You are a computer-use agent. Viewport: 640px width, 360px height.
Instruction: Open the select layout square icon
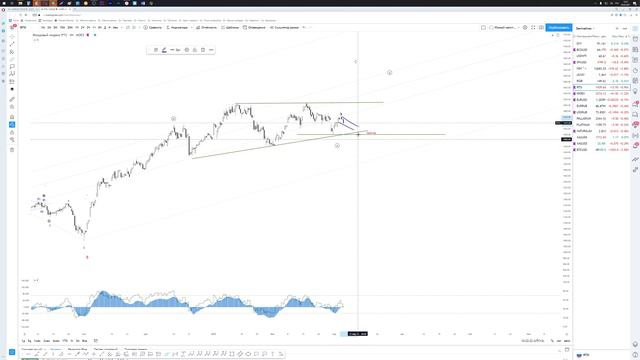click(x=483, y=27)
